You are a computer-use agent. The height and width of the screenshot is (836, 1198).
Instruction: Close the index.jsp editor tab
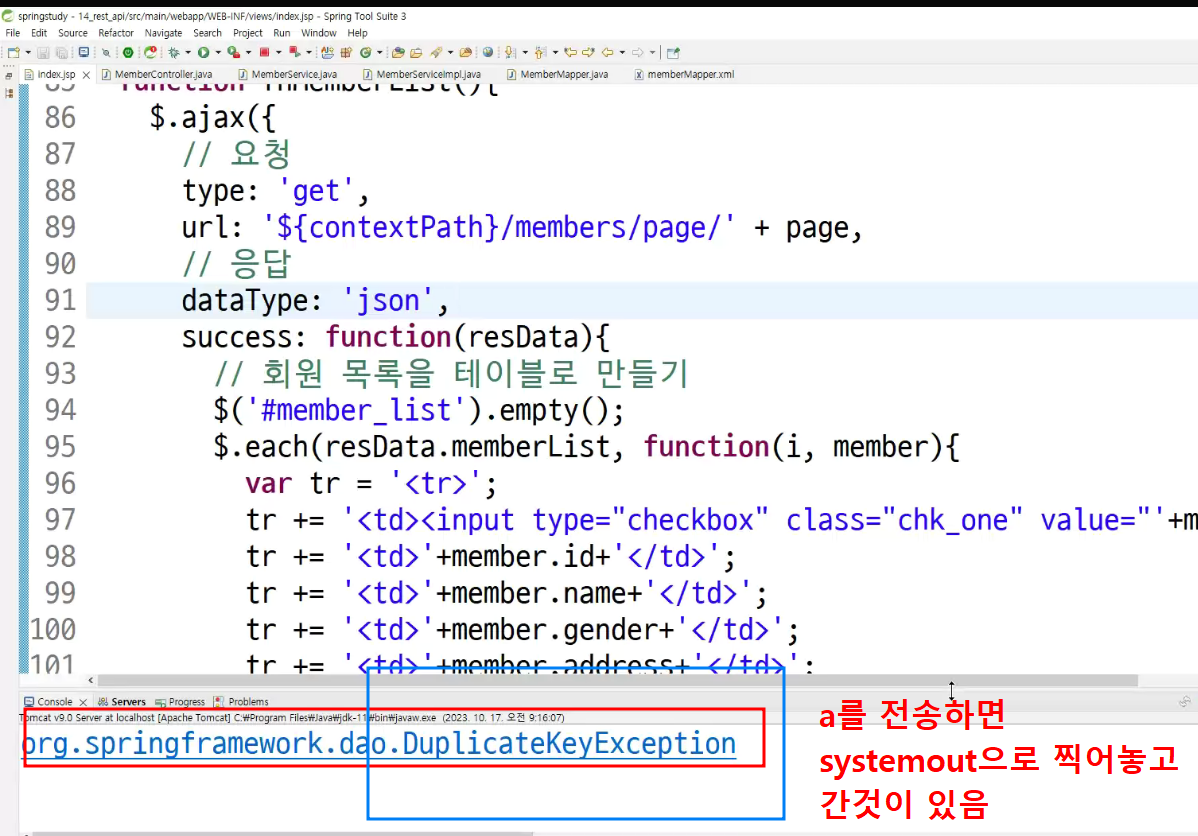point(86,75)
